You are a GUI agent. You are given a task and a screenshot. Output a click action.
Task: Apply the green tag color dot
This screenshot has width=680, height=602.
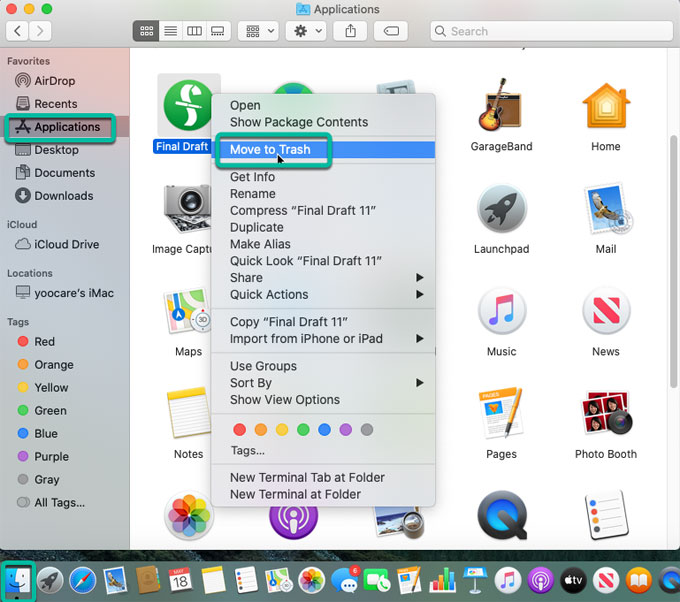click(303, 430)
